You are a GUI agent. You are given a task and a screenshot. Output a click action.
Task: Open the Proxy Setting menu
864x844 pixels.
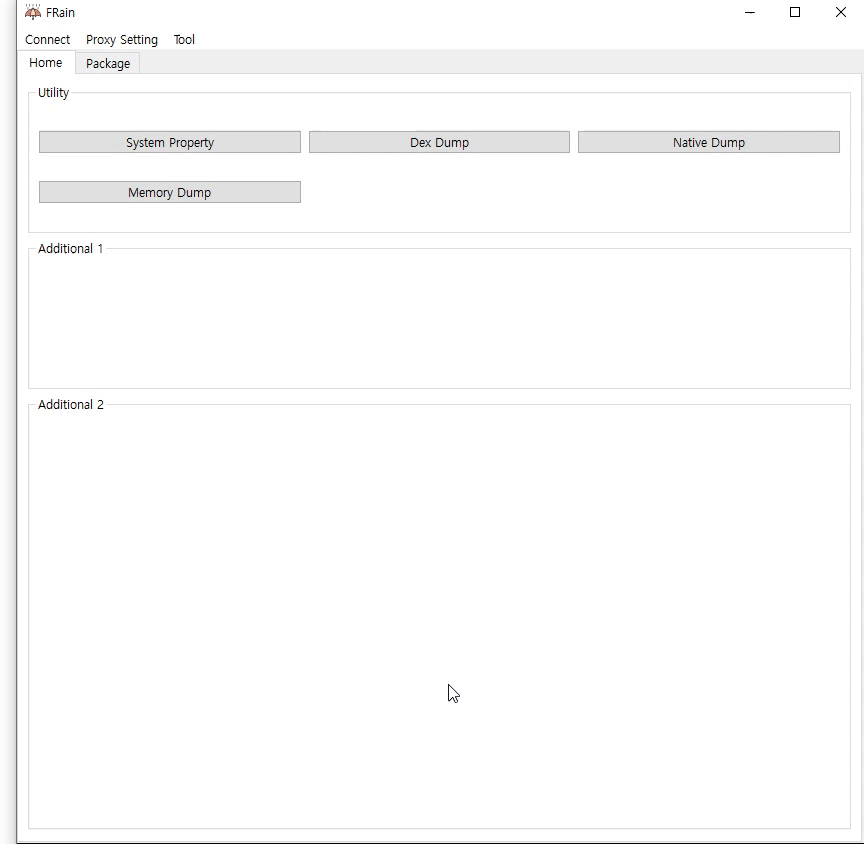pyautogui.click(x=121, y=40)
